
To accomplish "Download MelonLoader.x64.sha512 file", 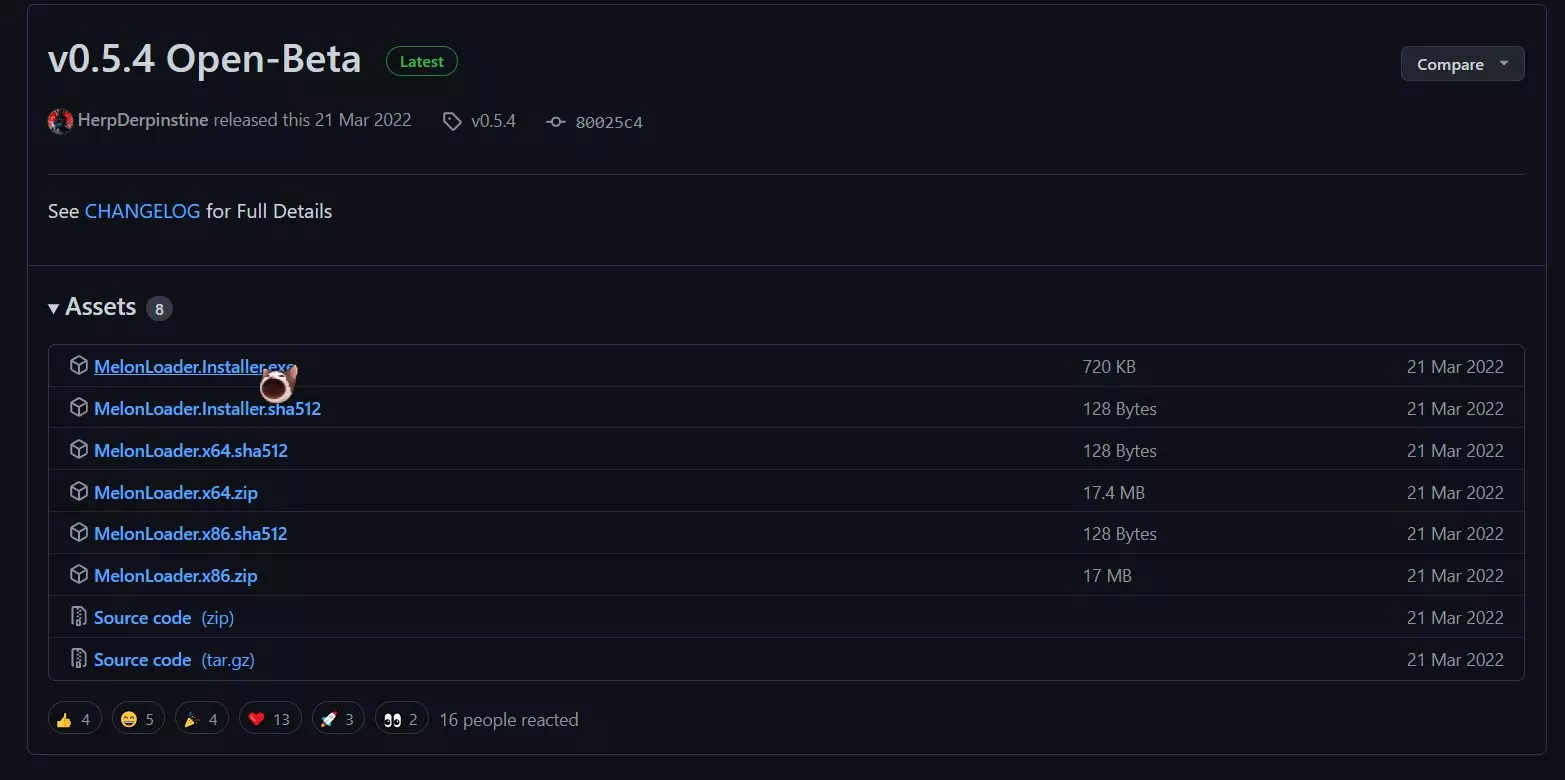I will click(x=191, y=450).
